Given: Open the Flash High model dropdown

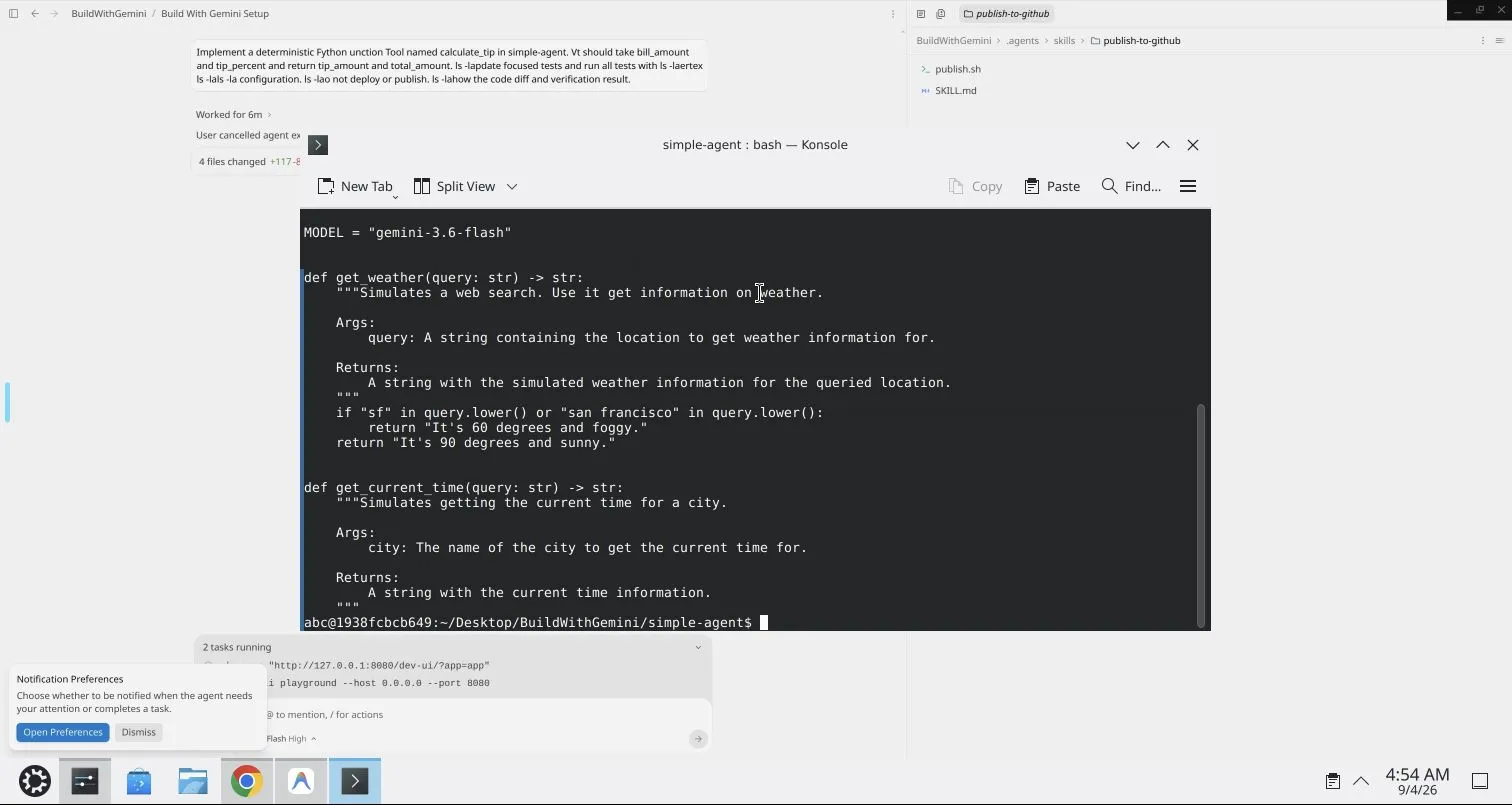Looking at the screenshot, I should click(291, 739).
